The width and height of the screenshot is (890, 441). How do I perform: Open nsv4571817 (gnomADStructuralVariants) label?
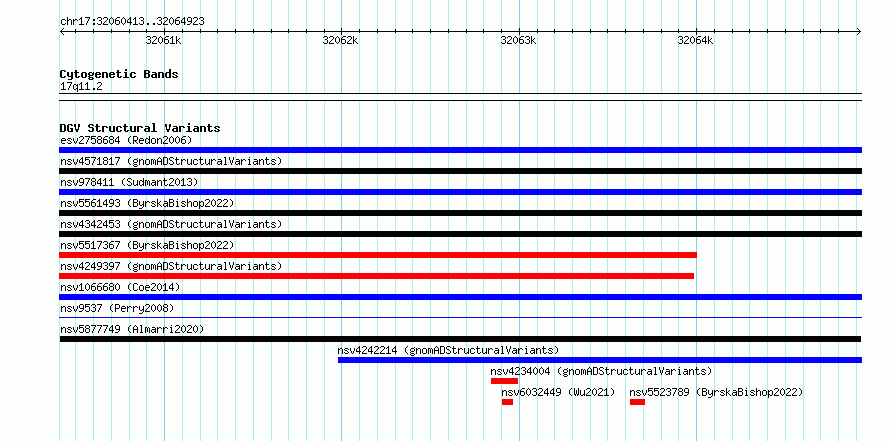coord(171,161)
